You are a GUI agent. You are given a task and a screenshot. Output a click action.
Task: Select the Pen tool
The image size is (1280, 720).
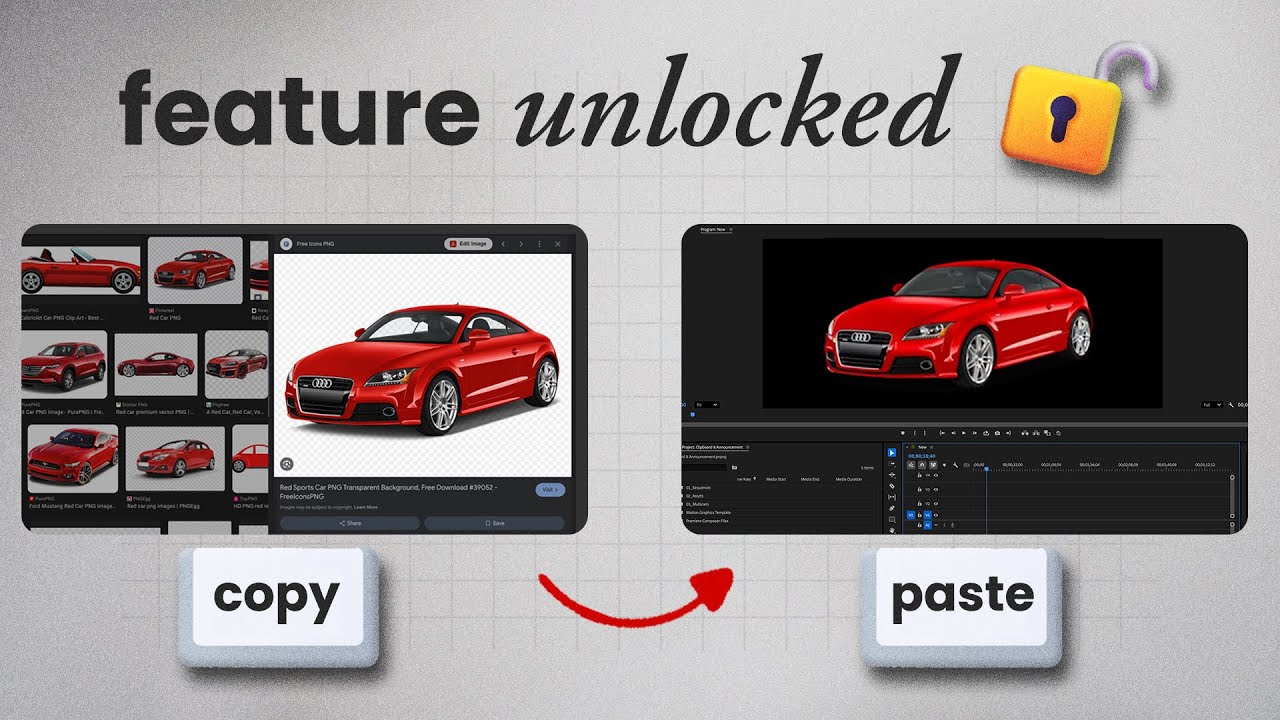coord(892,508)
